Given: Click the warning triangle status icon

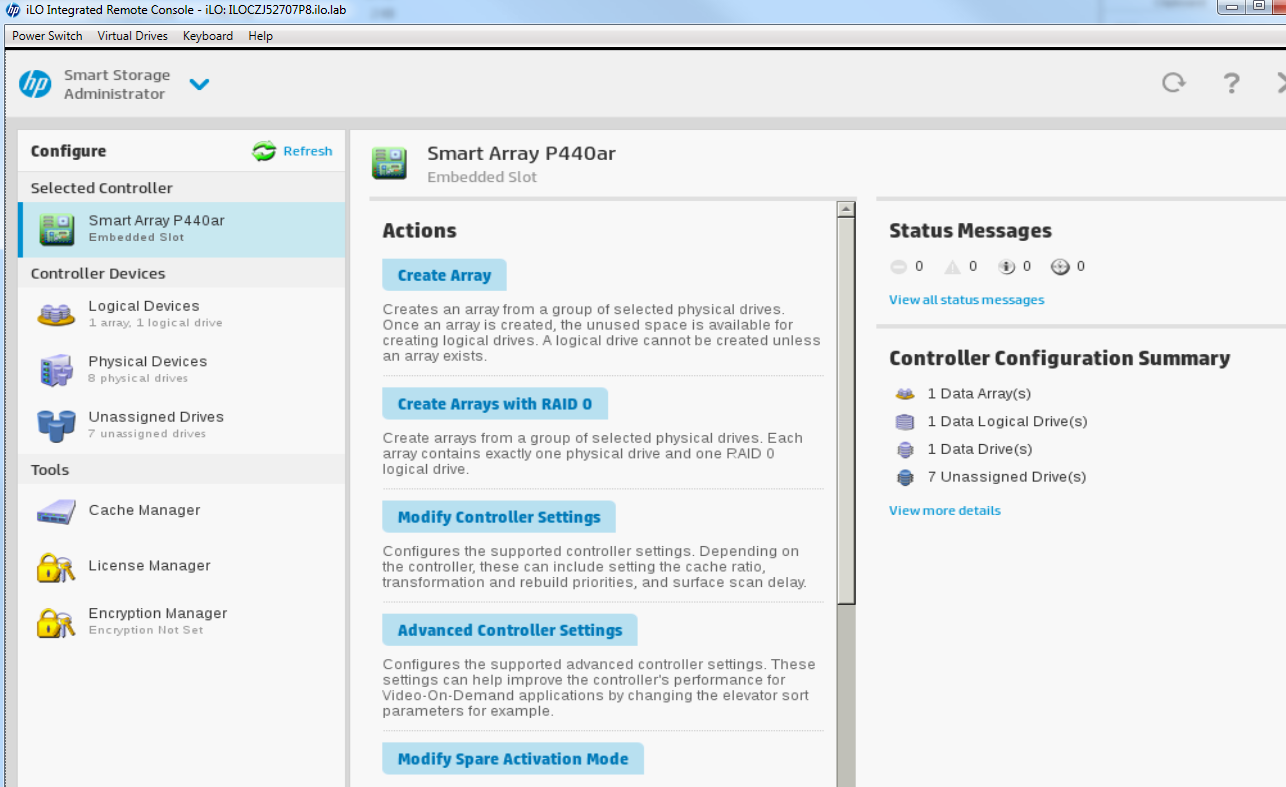Looking at the screenshot, I should point(953,267).
